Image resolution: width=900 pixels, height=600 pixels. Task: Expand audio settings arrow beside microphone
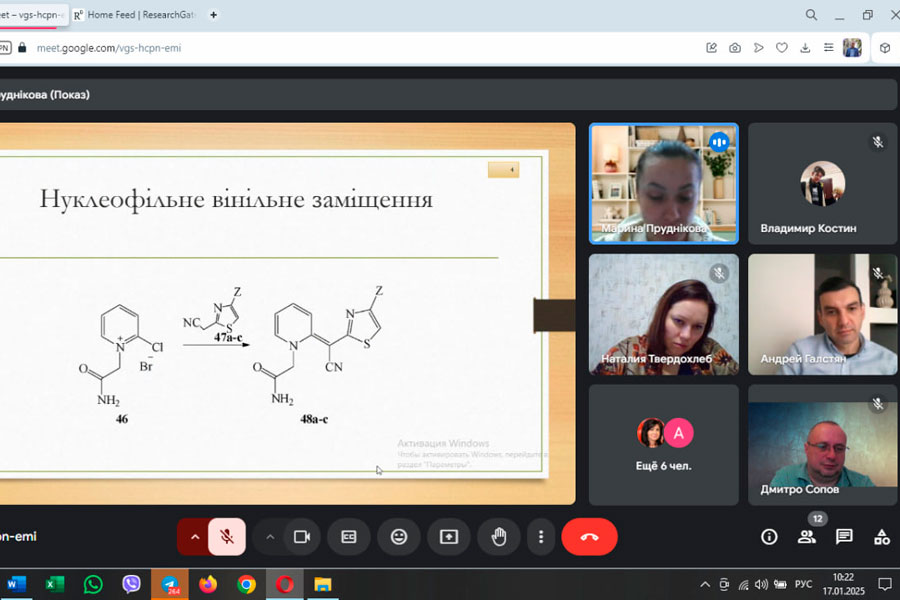(194, 537)
